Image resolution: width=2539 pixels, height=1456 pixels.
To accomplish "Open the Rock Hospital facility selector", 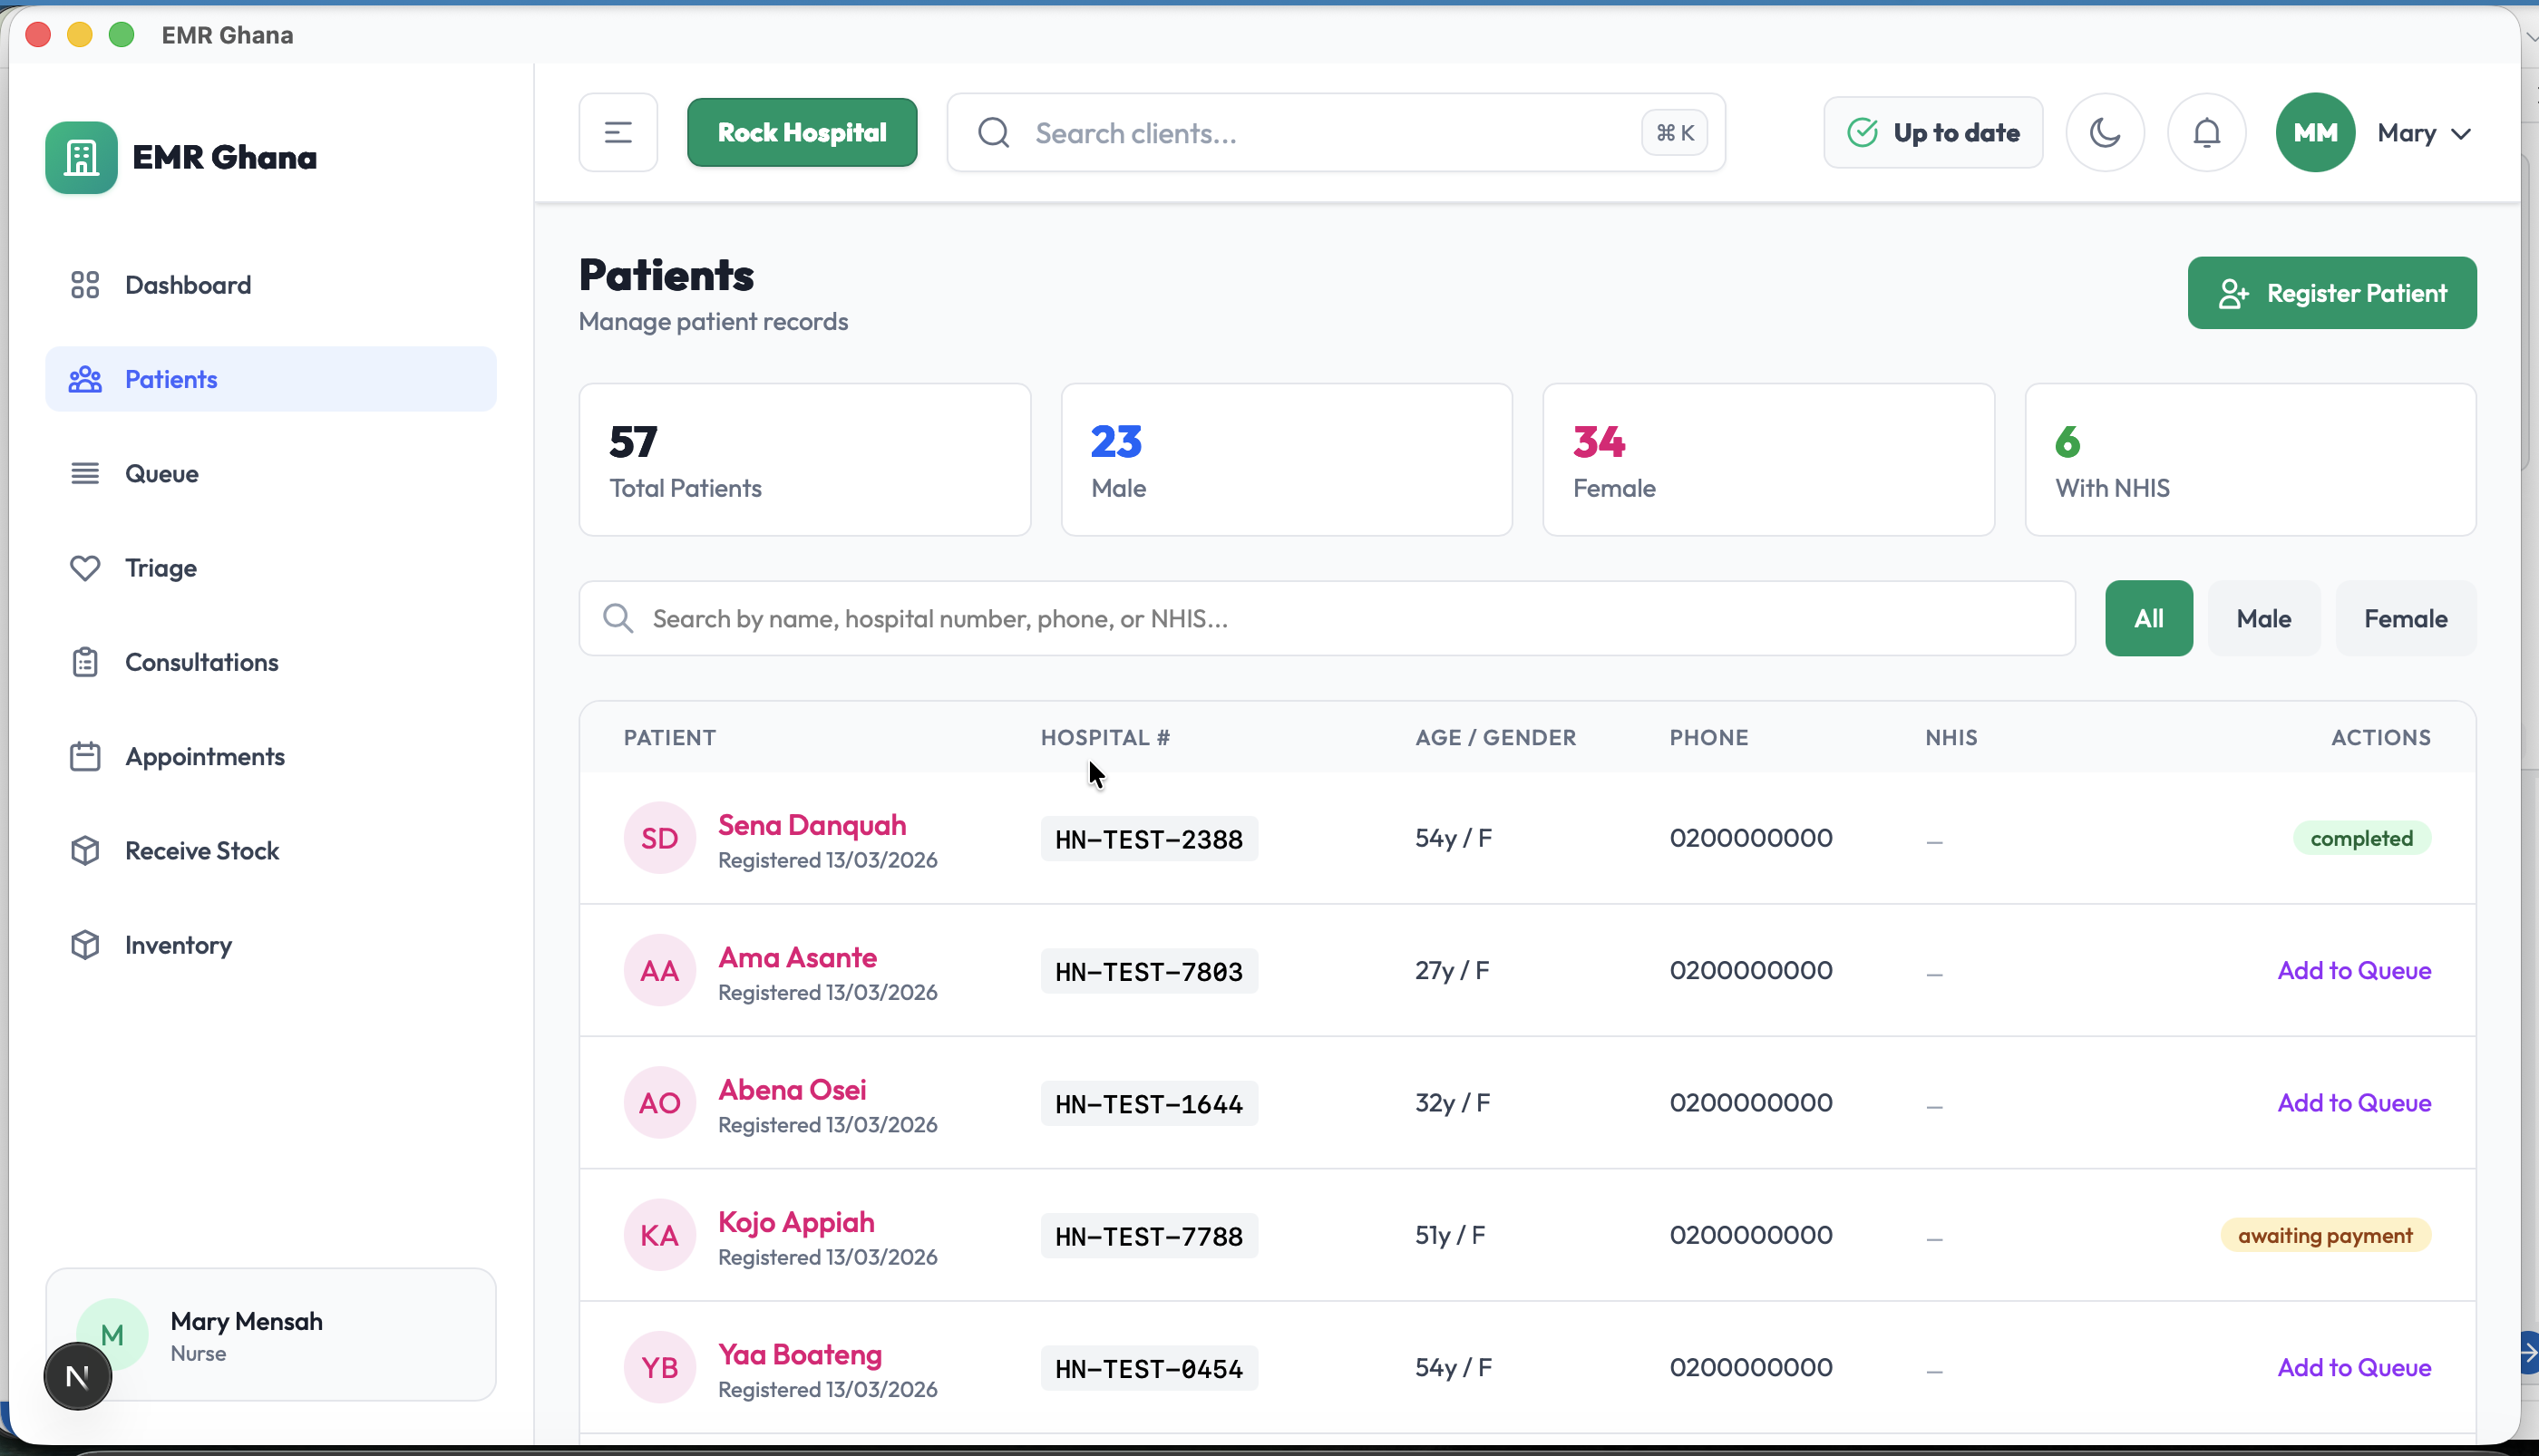I will click(x=801, y=132).
